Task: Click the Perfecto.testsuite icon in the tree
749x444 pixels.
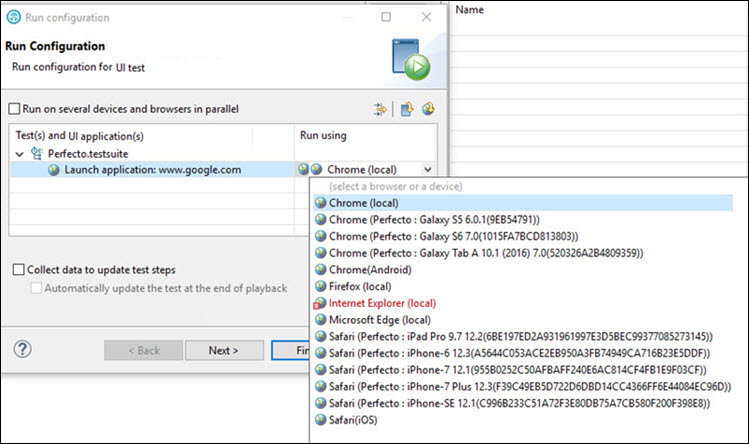Action: 38,154
